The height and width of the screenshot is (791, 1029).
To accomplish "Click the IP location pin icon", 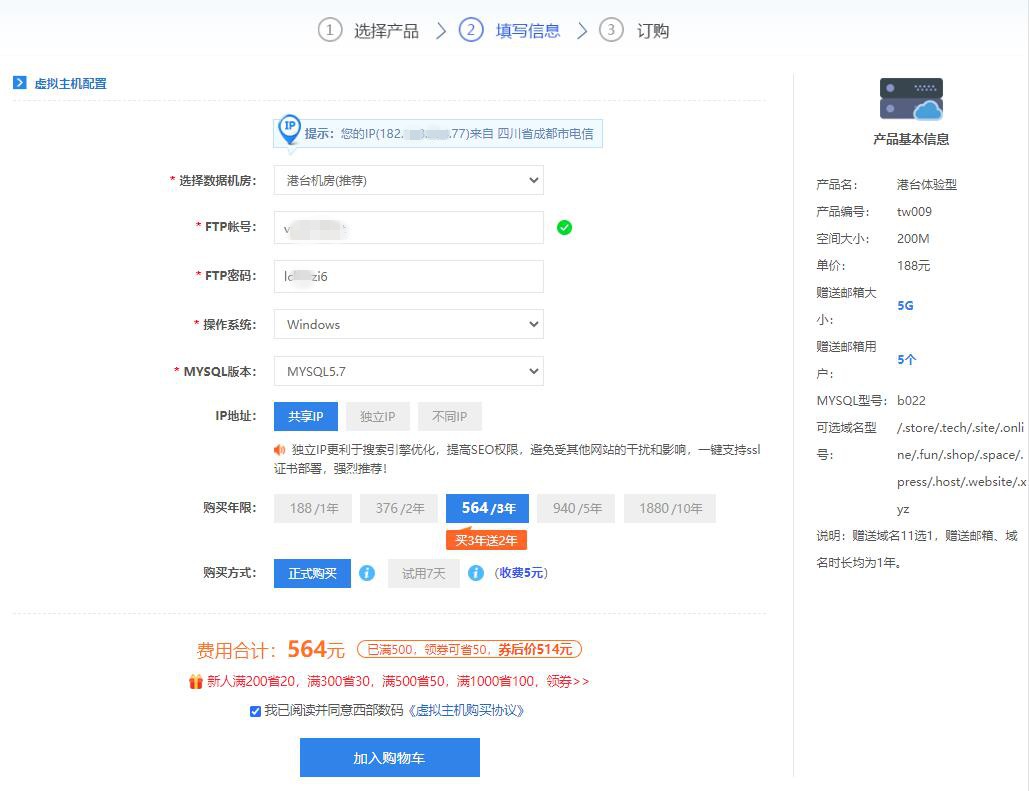I will tap(289, 129).
